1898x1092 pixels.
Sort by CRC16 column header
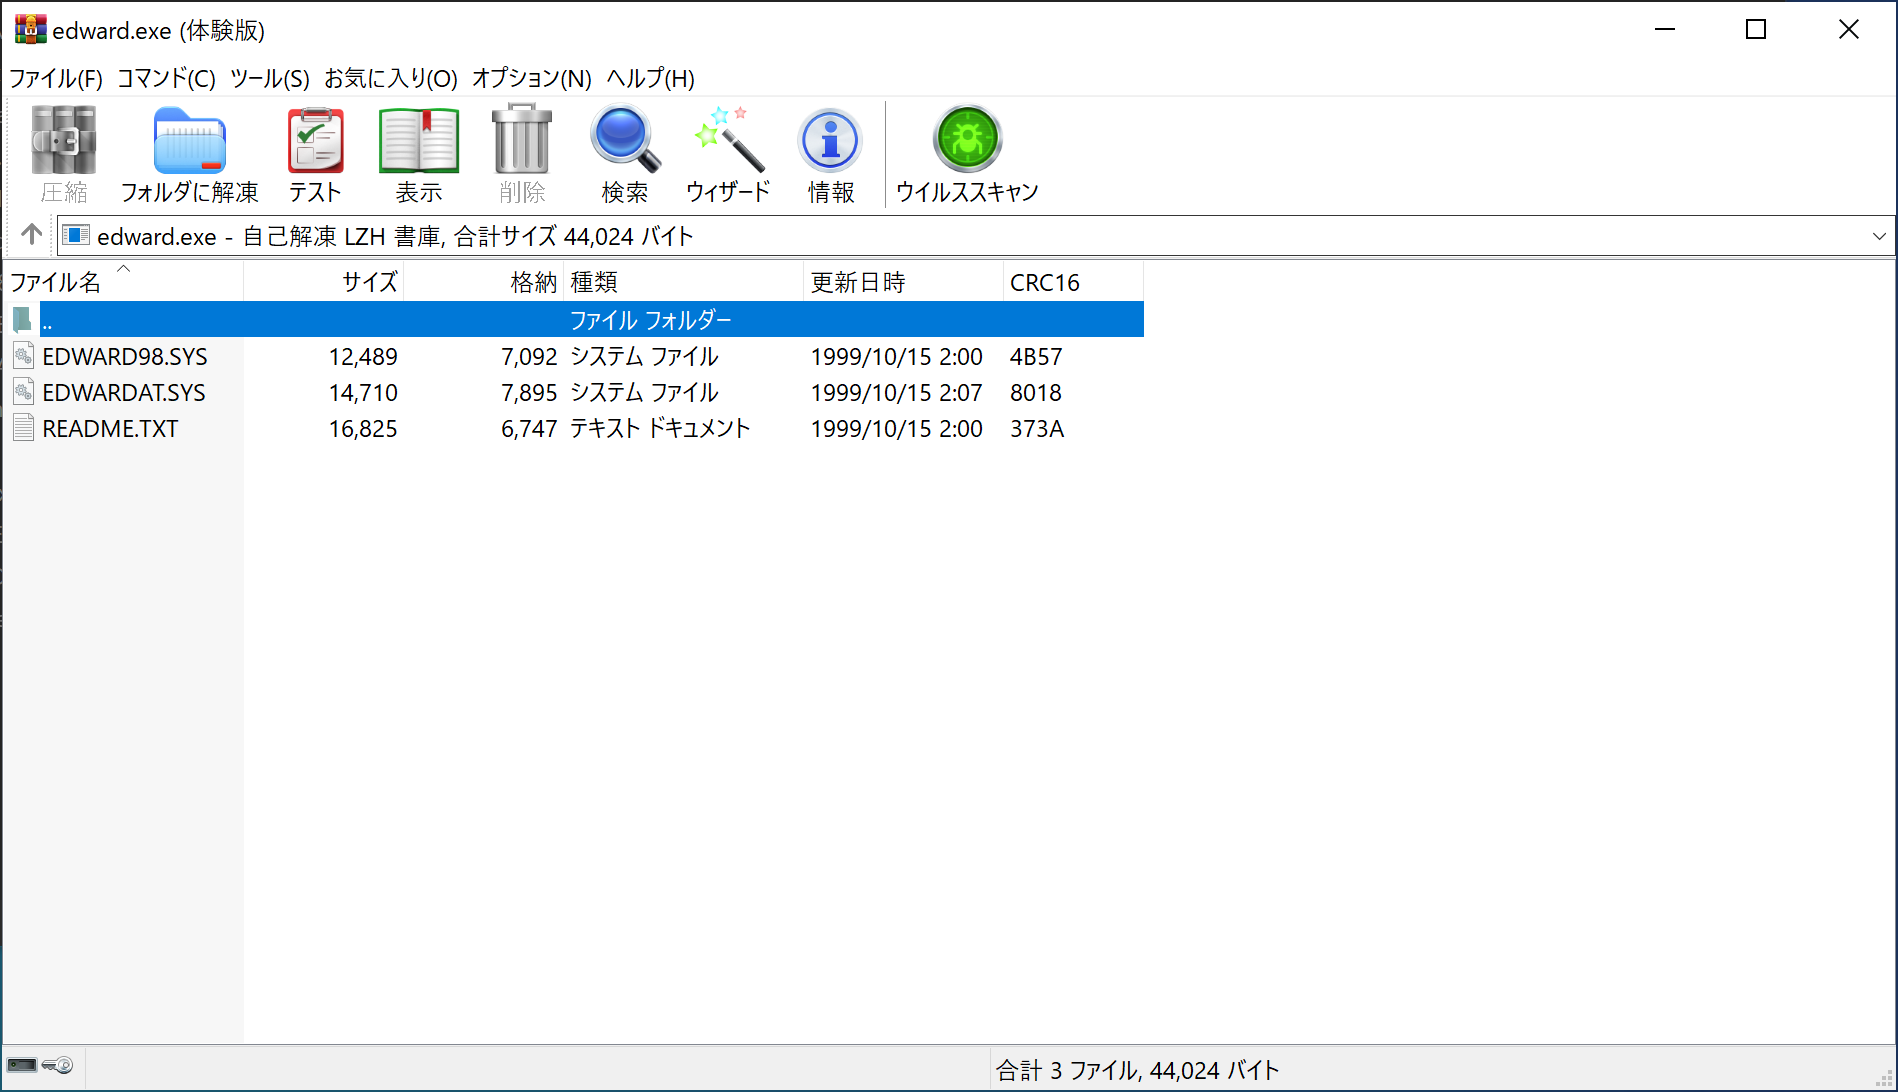point(1074,281)
